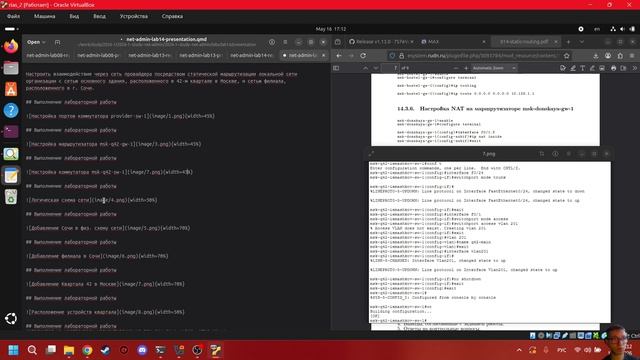Open VirtualBox Ввод menu

tap(99, 16)
